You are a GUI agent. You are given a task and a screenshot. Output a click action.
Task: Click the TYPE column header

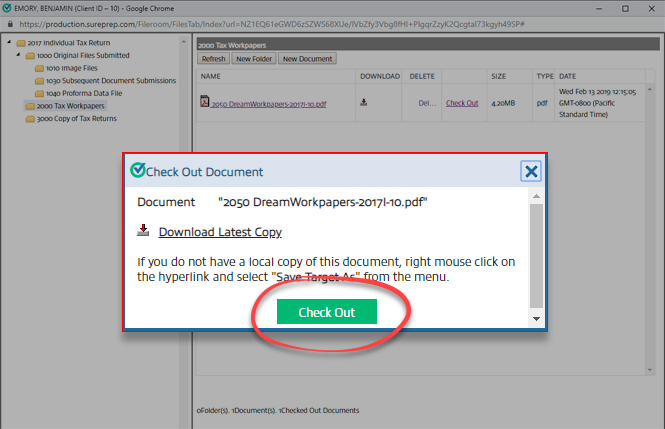point(545,76)
